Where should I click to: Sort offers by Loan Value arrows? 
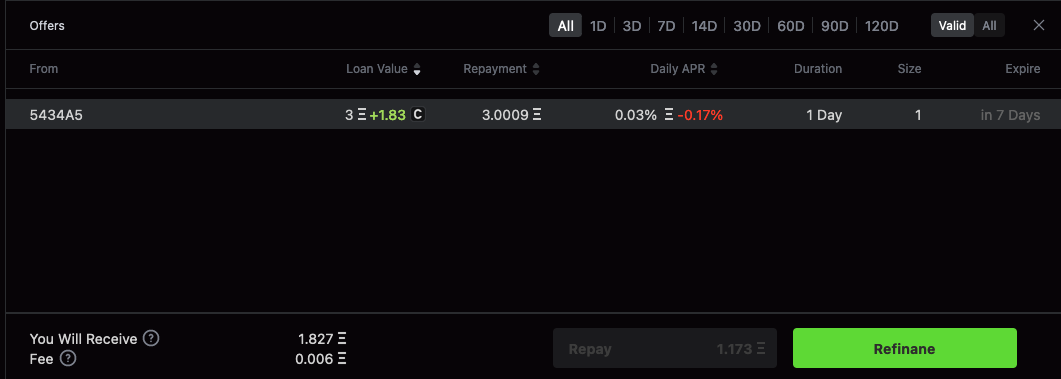tap(417, 69)
